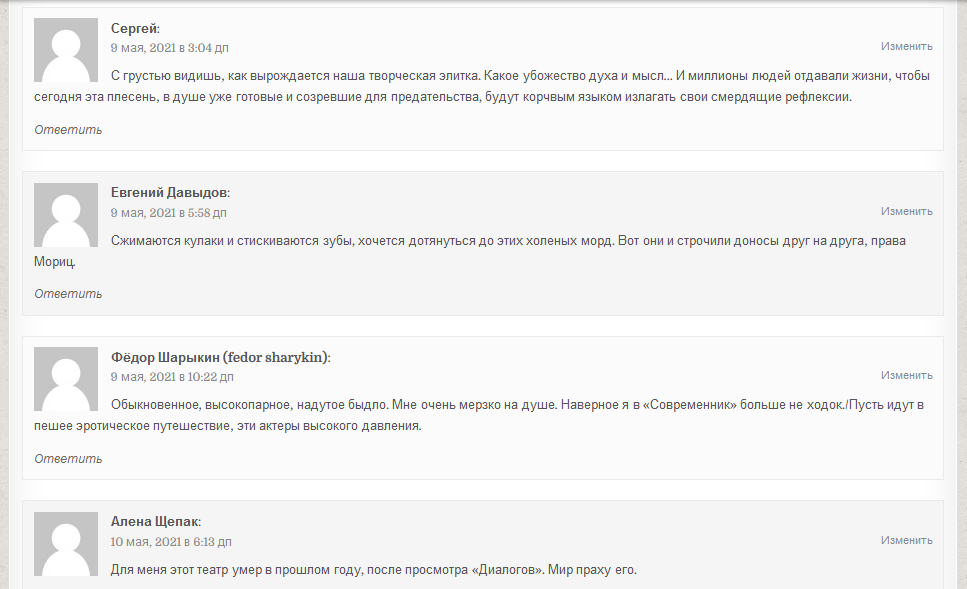
Task: Edit Фёдор Шарыкин's comment with Изменить
Action: point(907,375)
